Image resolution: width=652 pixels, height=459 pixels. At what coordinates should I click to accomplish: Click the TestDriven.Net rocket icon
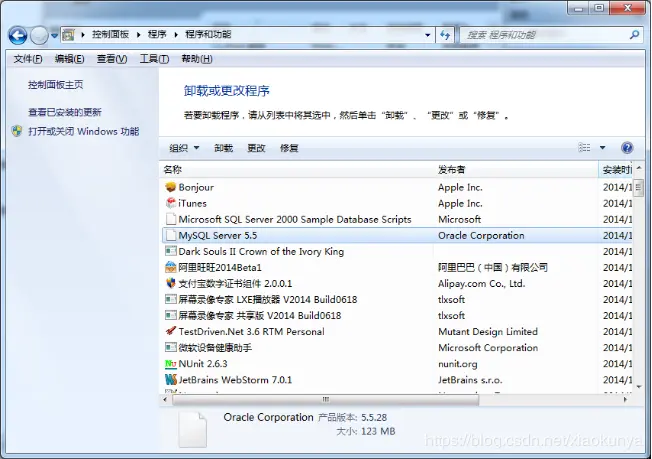[170, 331]
